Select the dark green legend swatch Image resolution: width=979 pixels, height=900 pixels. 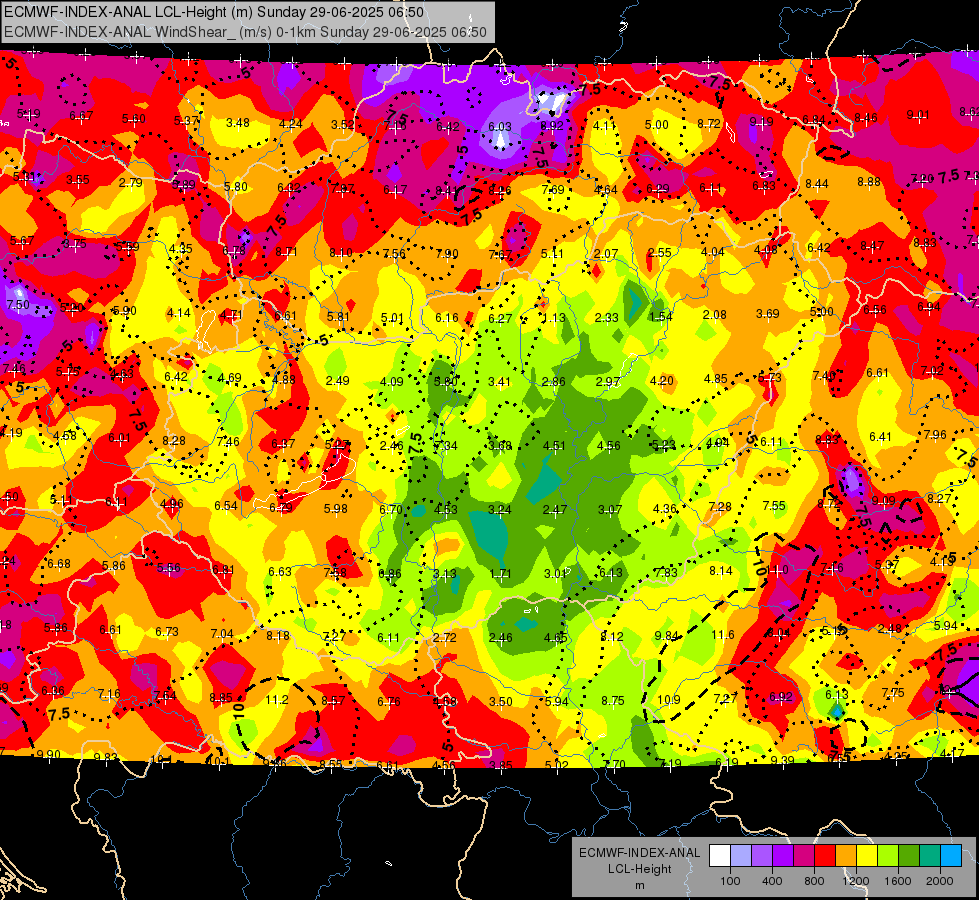(x=909, y=856)
